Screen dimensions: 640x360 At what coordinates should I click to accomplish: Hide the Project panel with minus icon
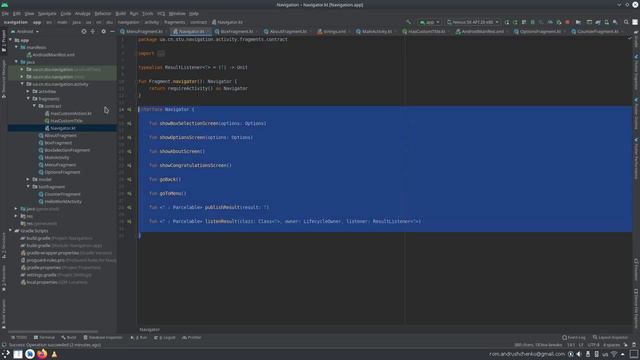point(112,31)
